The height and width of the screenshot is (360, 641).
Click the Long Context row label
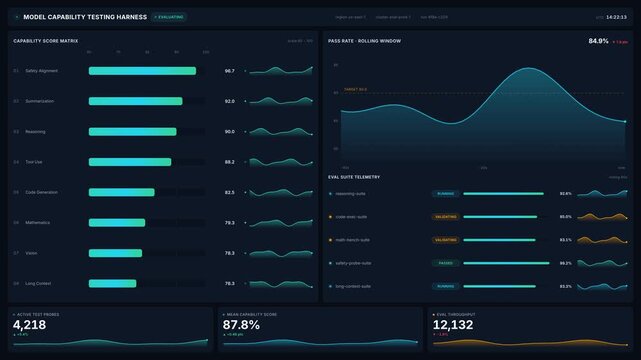[x=38, y=284]
